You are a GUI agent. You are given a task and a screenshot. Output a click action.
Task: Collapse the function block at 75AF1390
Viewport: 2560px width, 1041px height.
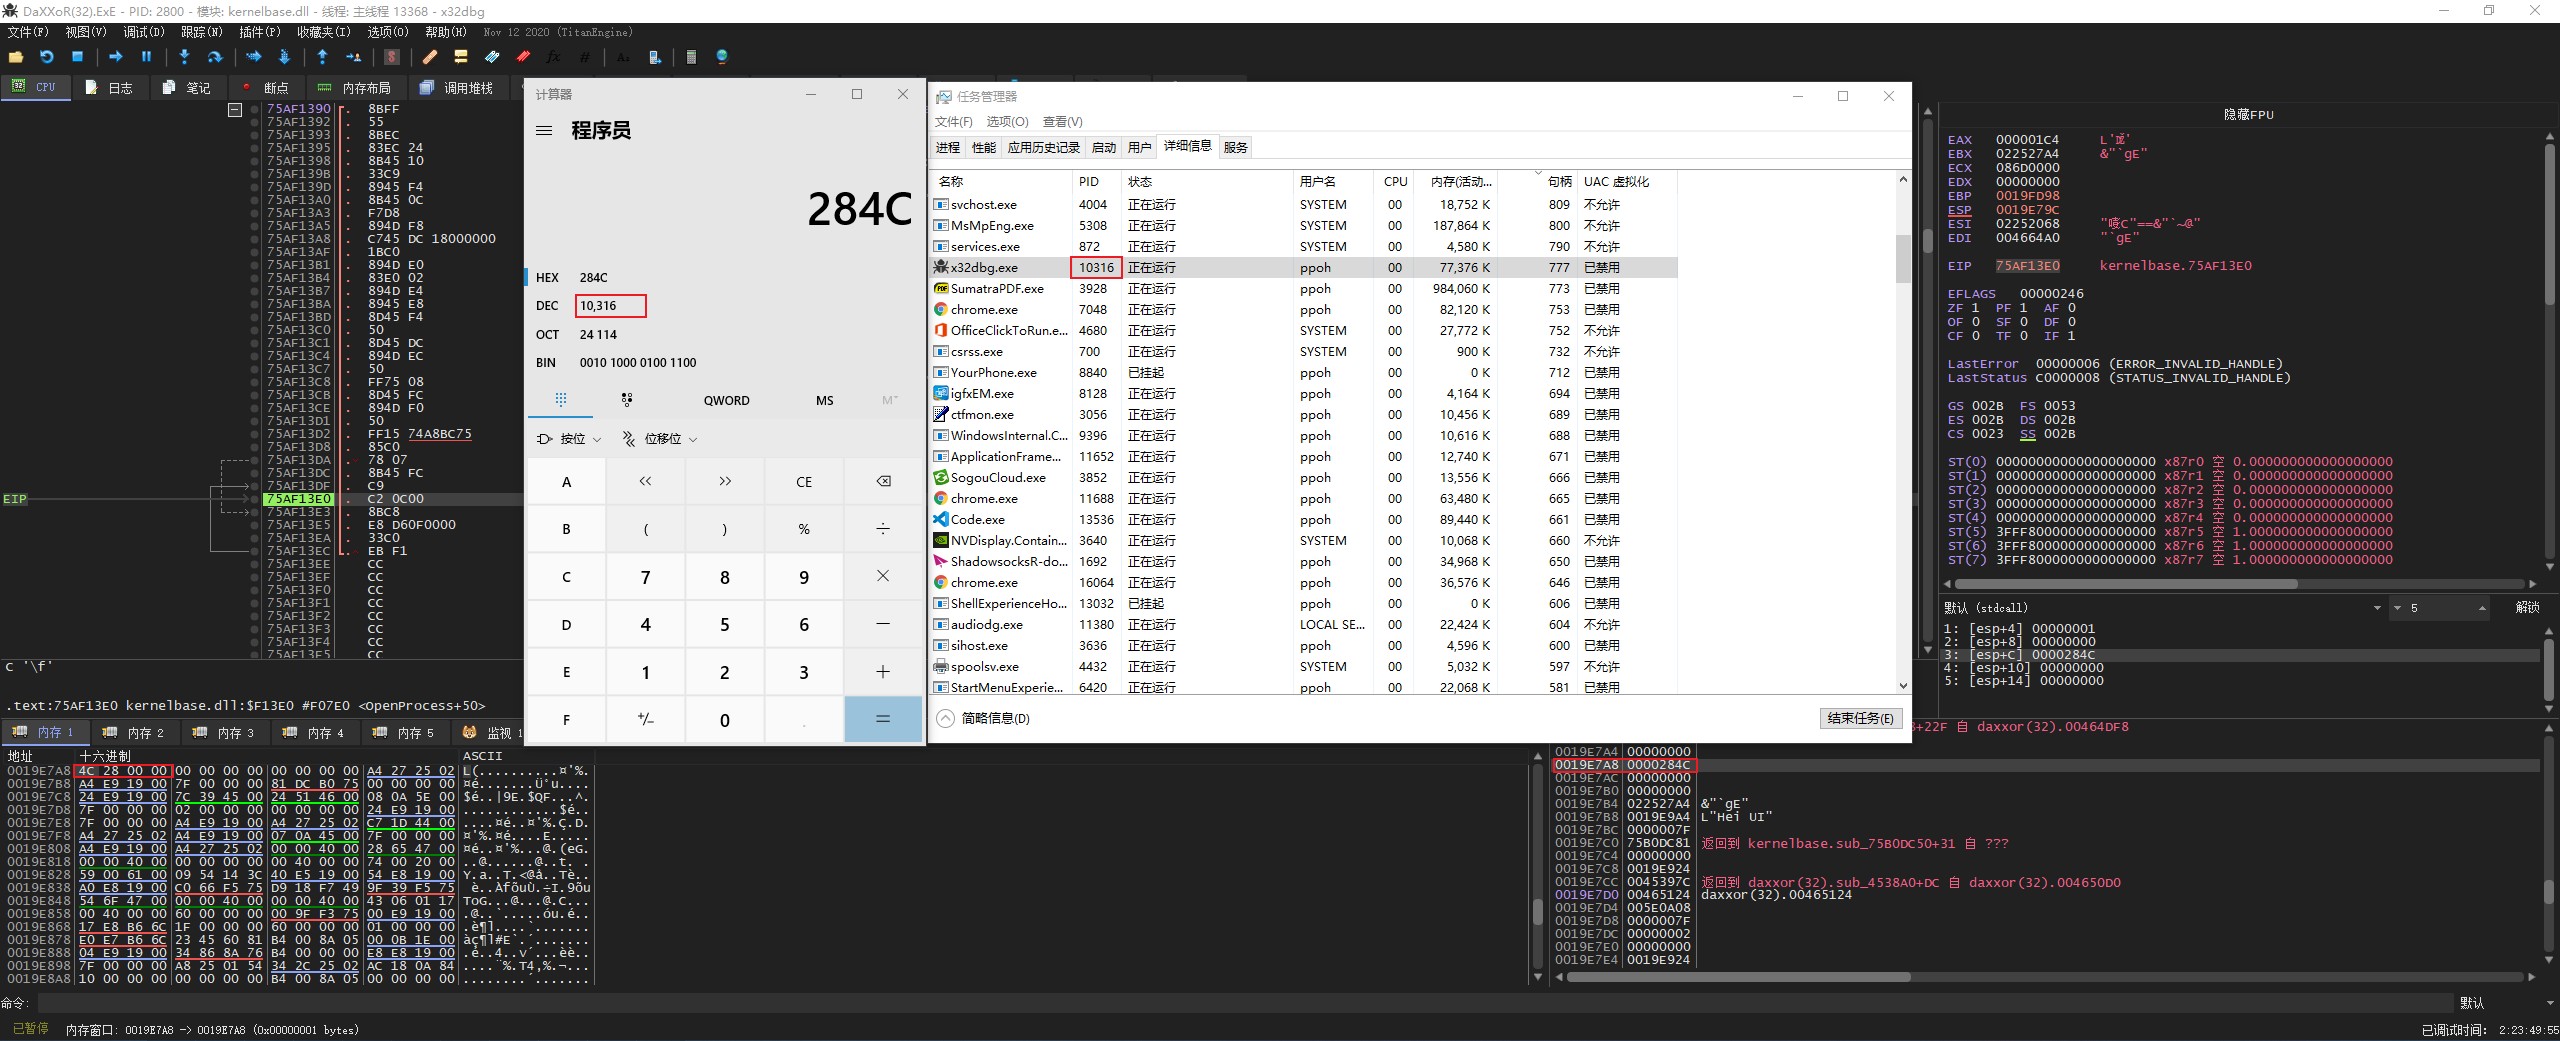tap(234, 110)
